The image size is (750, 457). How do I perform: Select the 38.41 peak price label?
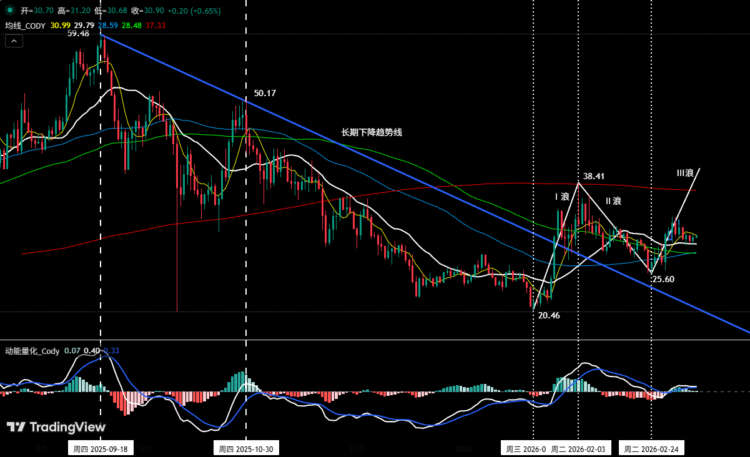click(x=594, y=176)
